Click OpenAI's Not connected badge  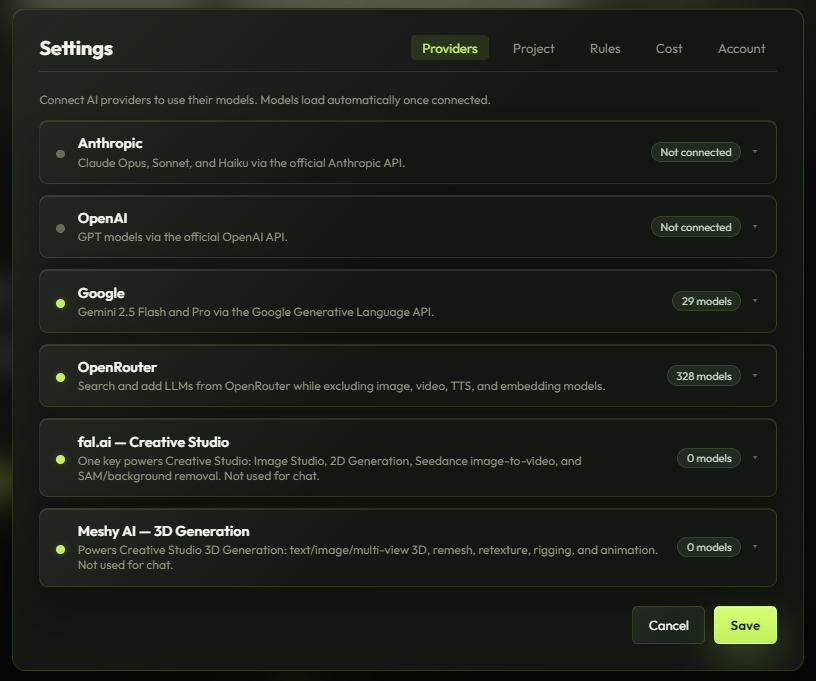696,227
